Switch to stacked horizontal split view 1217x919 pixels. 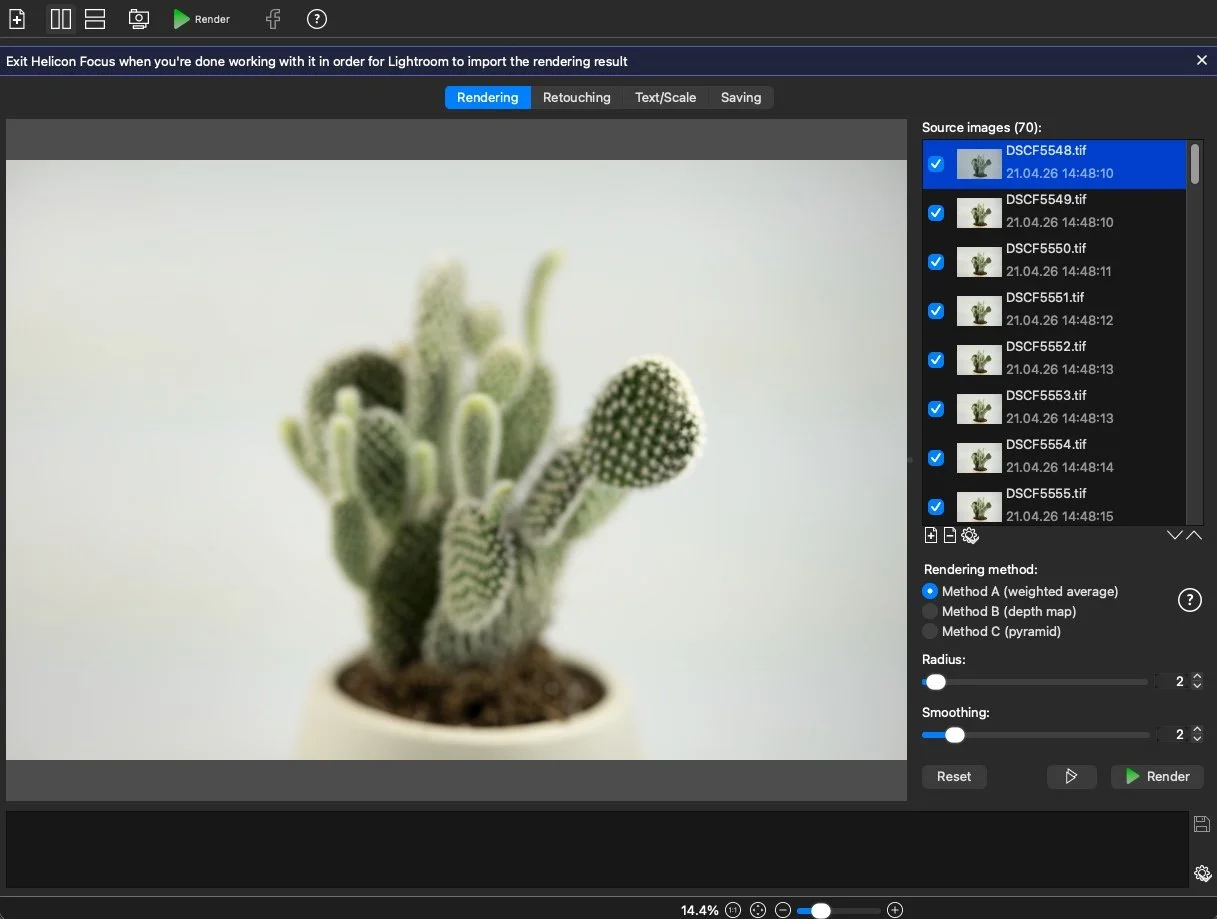tap(95, 19)
